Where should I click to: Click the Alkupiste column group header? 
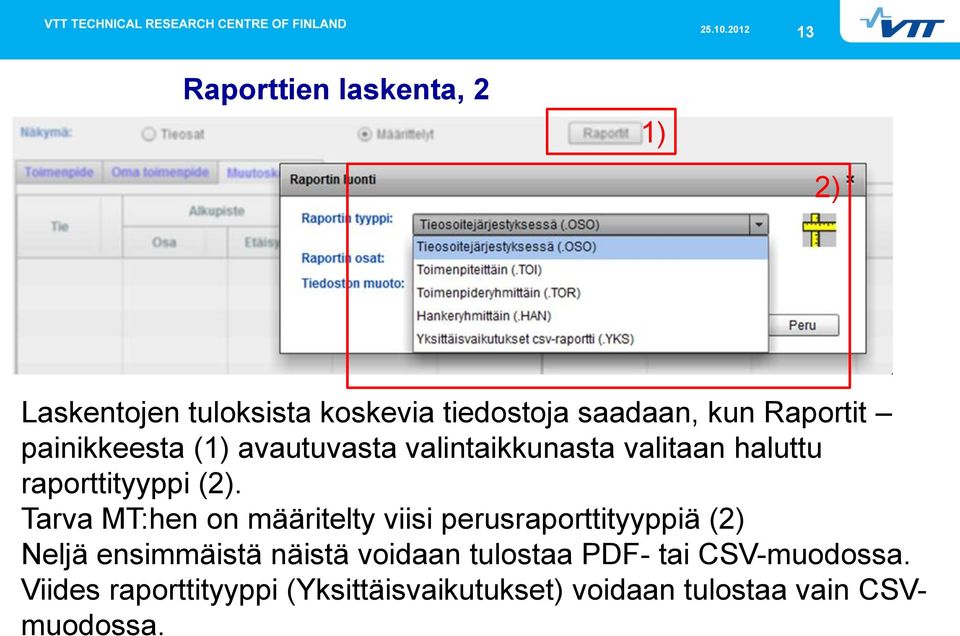[x=217, y=211]
